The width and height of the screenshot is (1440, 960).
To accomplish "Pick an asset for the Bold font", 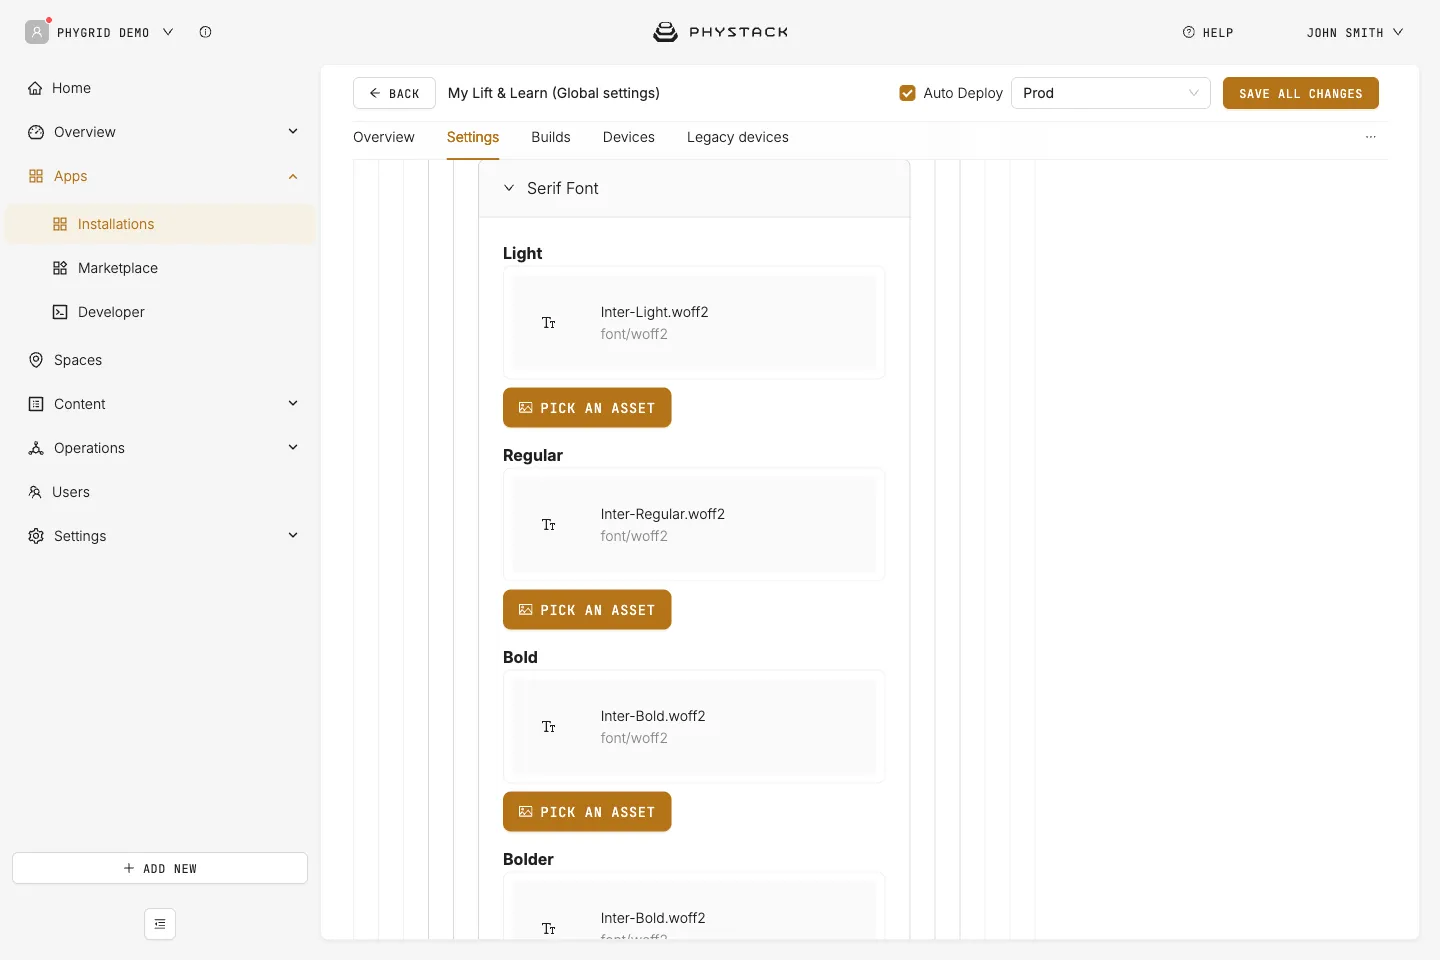I will point(587,812).
